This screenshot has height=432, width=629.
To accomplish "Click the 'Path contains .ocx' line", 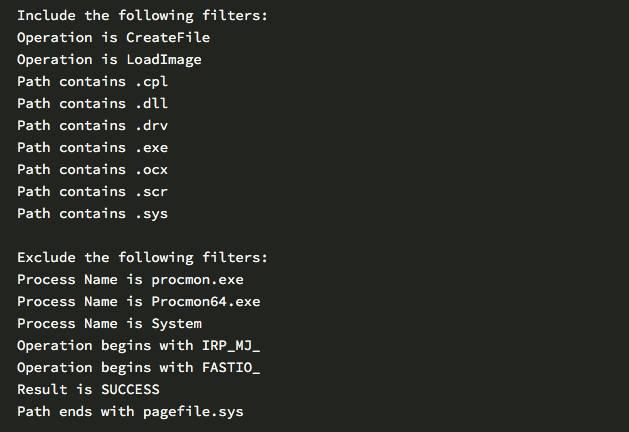I will point(92,170).
